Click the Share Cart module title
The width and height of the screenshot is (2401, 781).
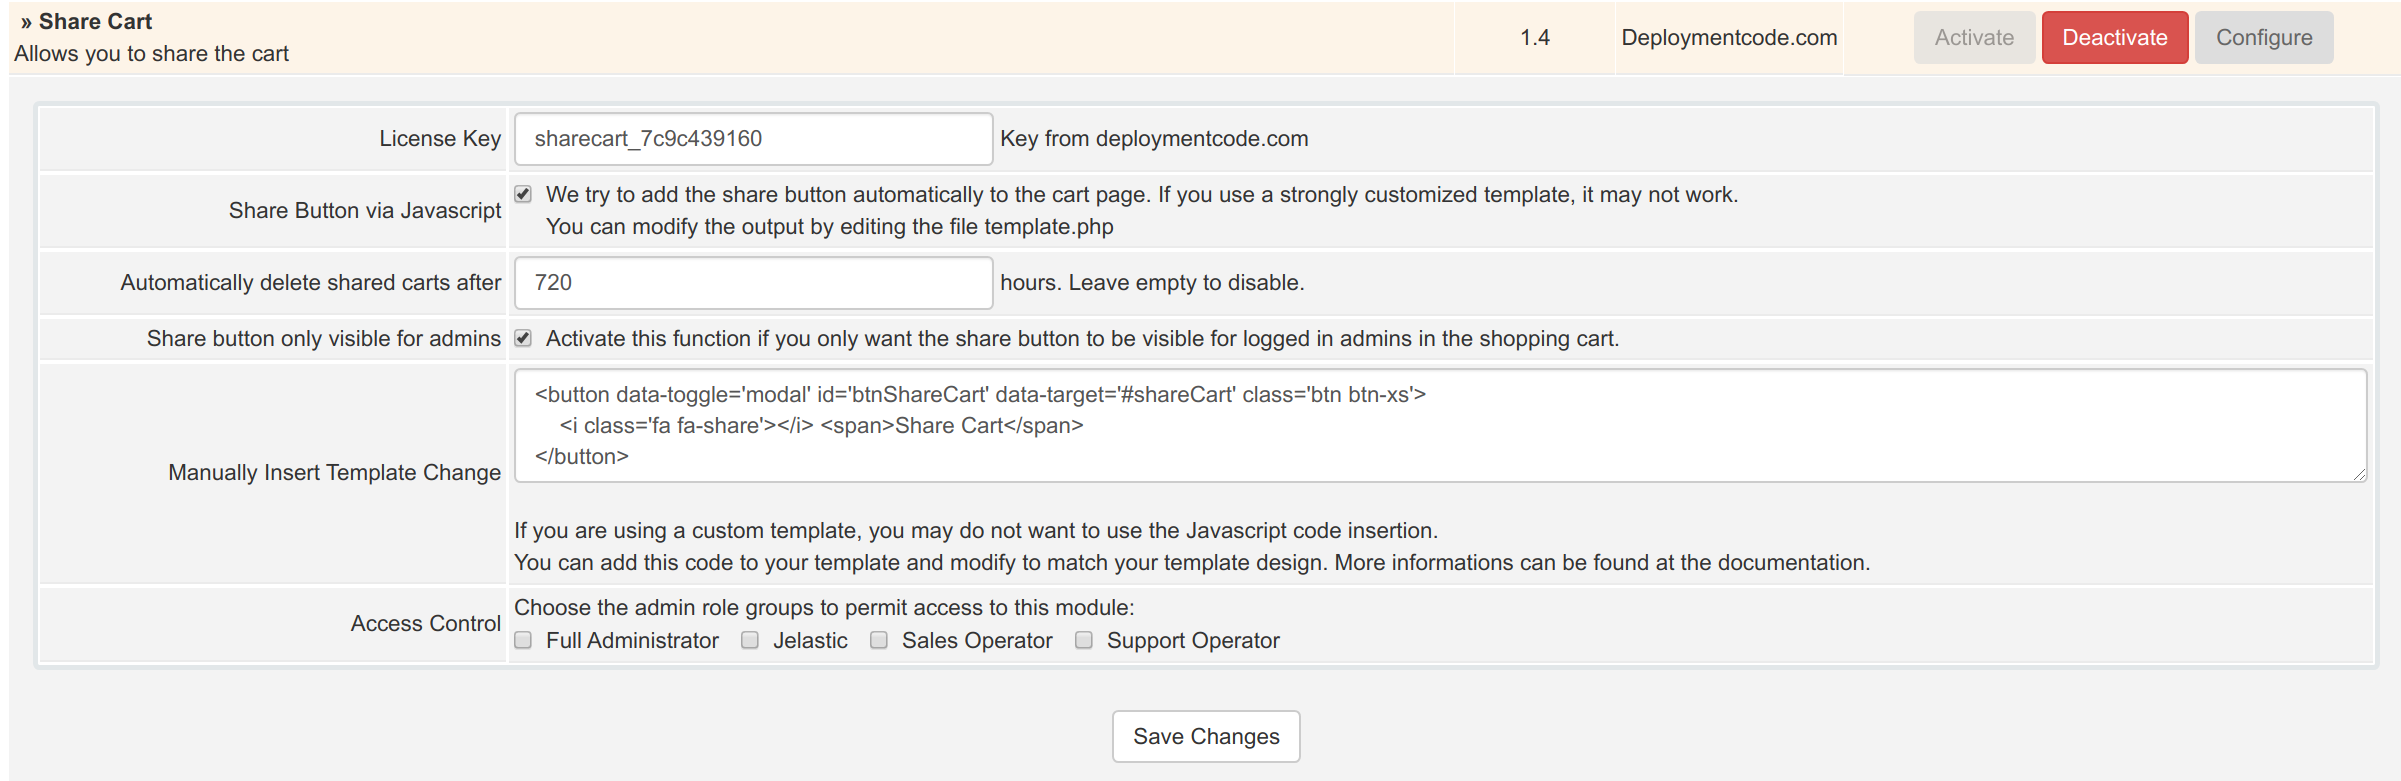[x=95, y=22]
